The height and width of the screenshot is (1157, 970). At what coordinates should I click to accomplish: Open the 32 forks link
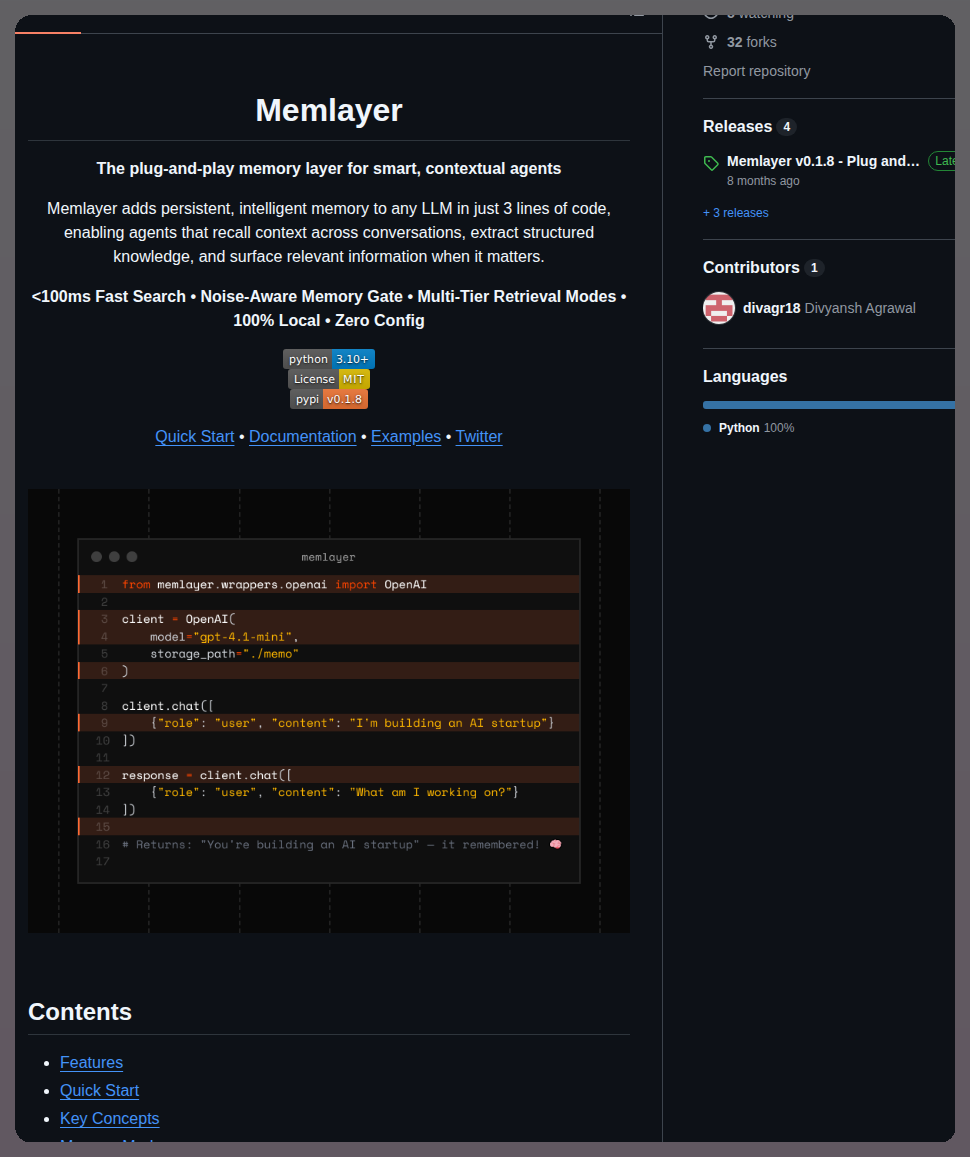pyautogui.click(x=751, y=42)
